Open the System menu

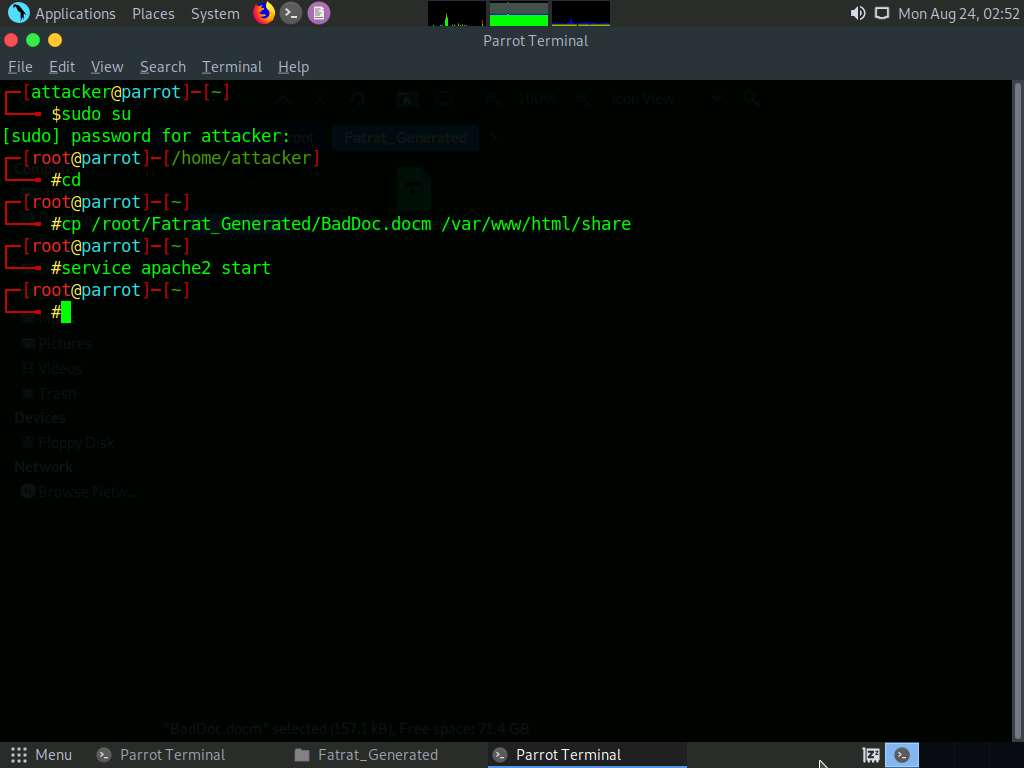[x=215, y=13]
